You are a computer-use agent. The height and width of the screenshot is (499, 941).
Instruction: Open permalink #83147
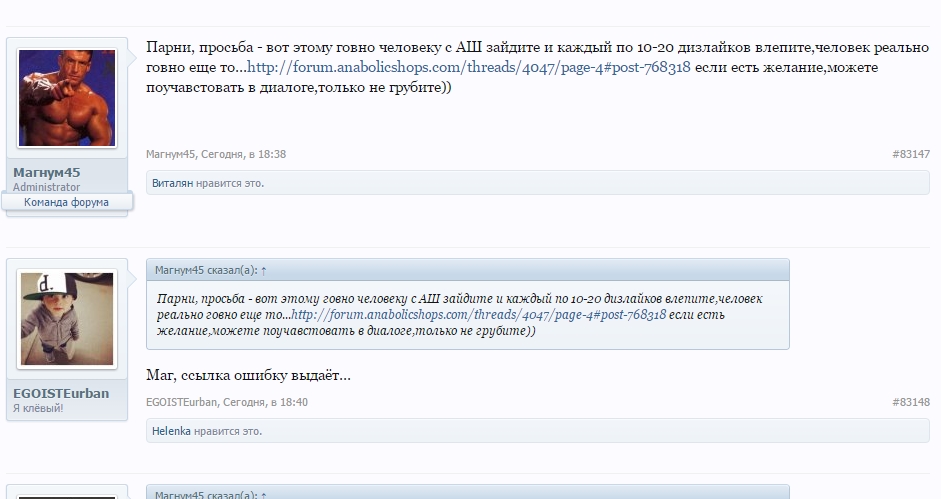910,154
